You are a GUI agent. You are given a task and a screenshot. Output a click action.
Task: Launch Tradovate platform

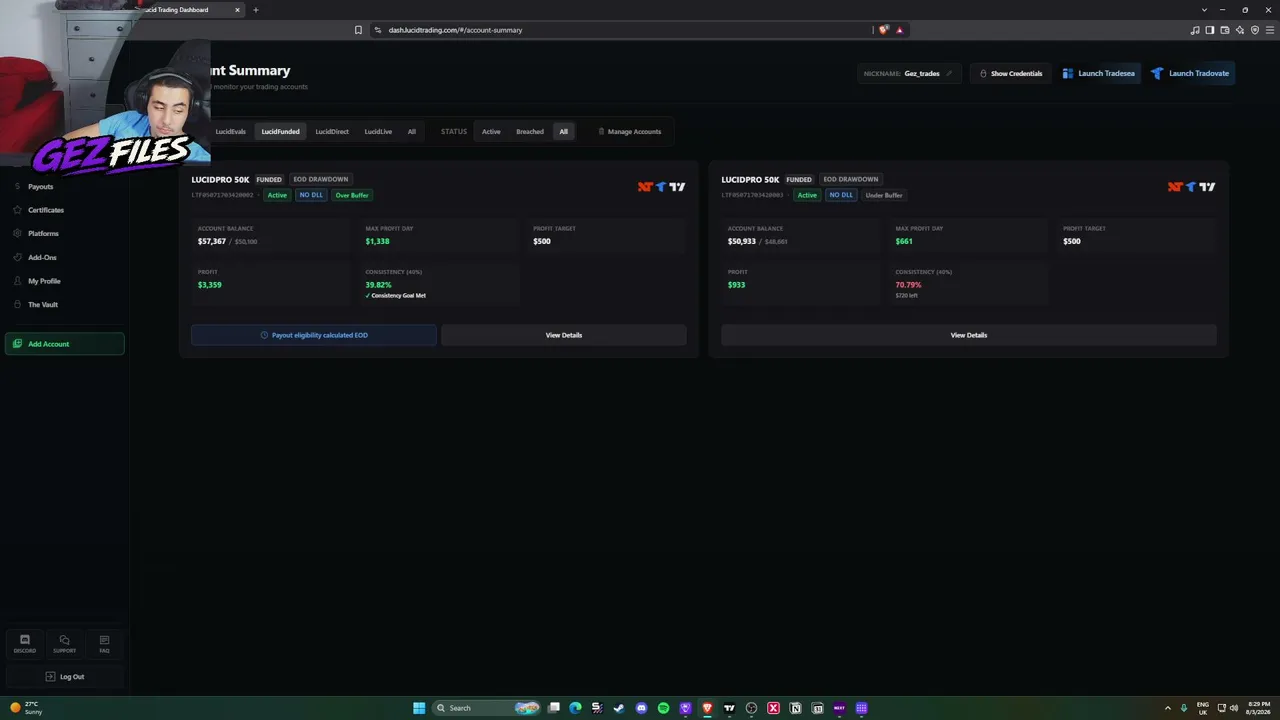click(1190, 73)
